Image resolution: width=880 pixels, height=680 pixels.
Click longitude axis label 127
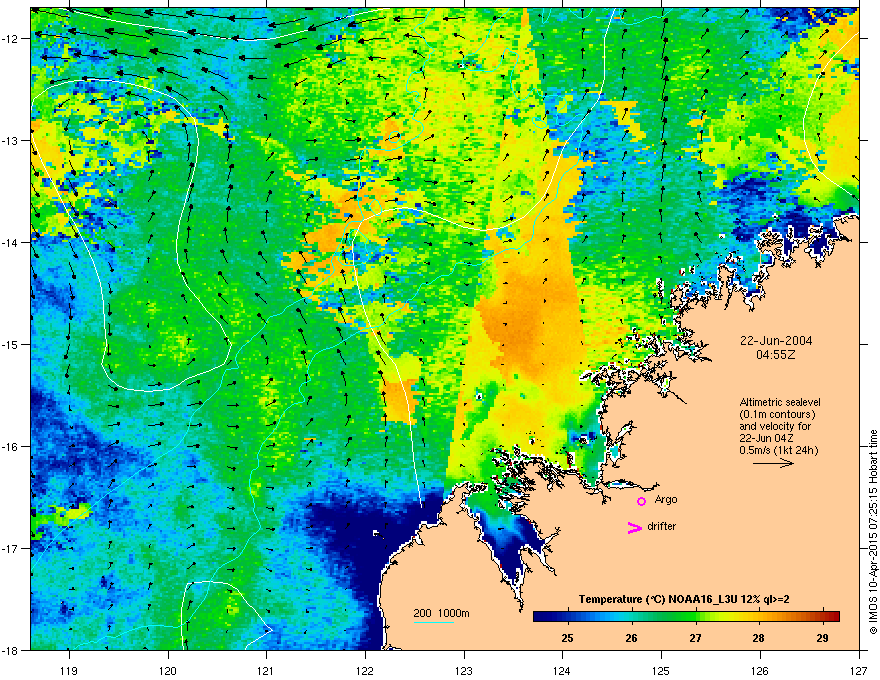pos(859,670)
